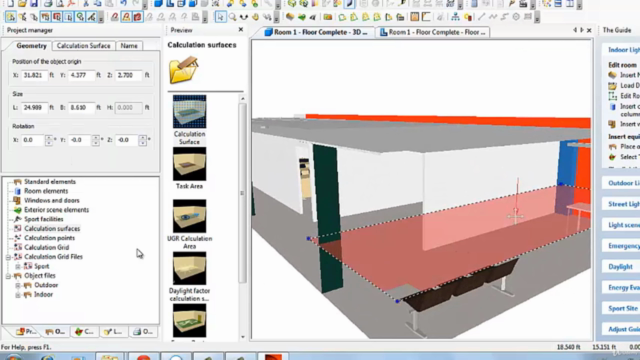Switch to Luminaire selection bottom tab

click(x=113, y=332)
